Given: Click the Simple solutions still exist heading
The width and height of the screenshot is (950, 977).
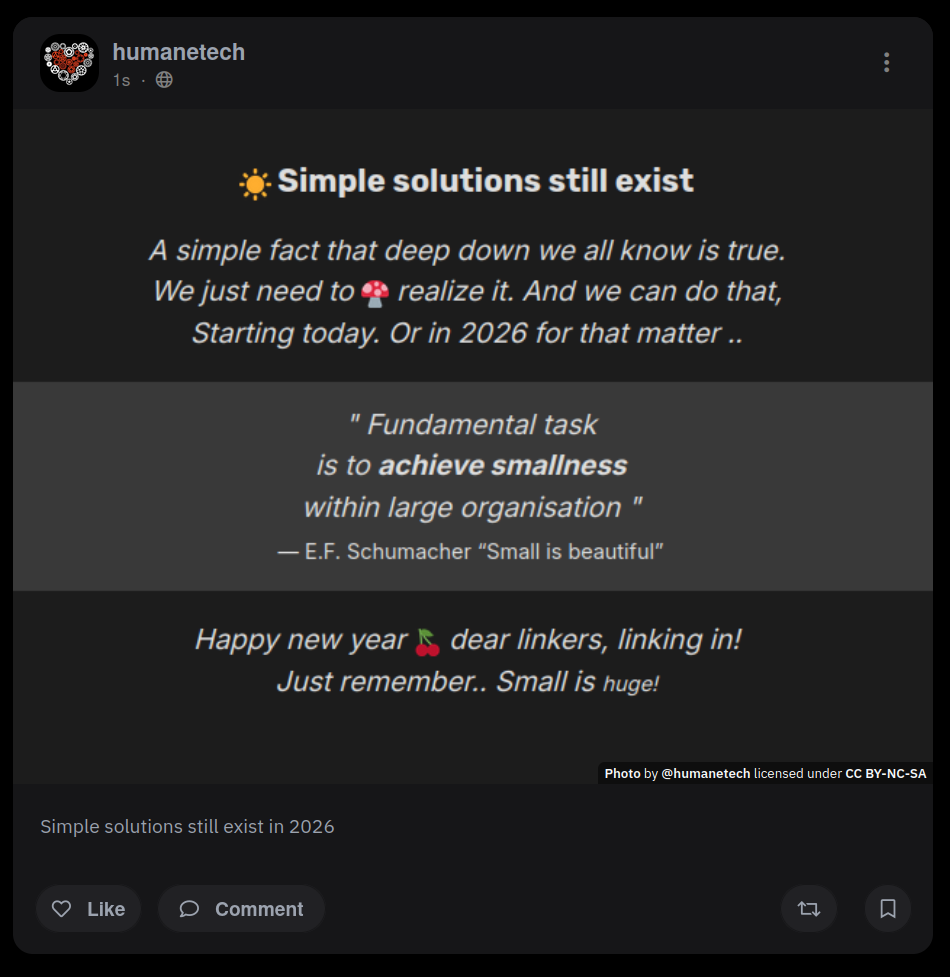Looking at the screenshot, I should pyautogui.click(x=485, y=181).
